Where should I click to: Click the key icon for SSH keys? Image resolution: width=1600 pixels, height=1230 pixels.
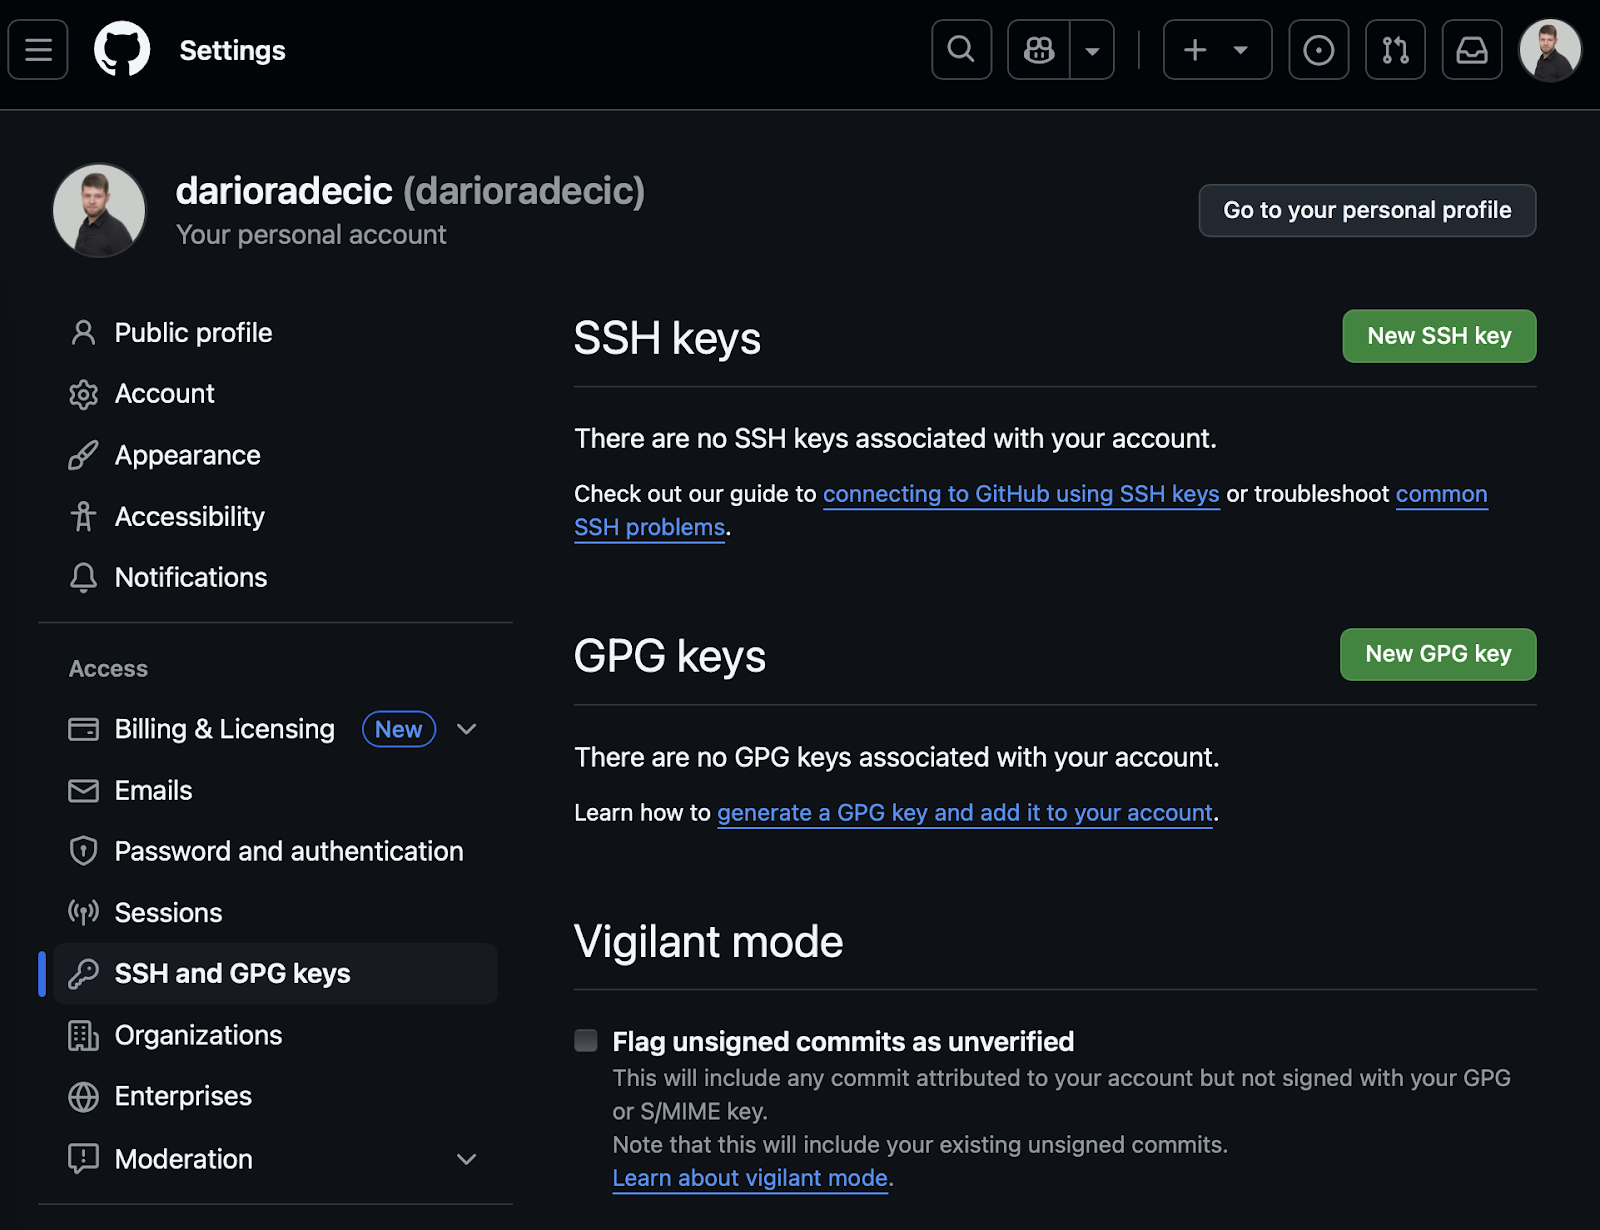(84, 974)
